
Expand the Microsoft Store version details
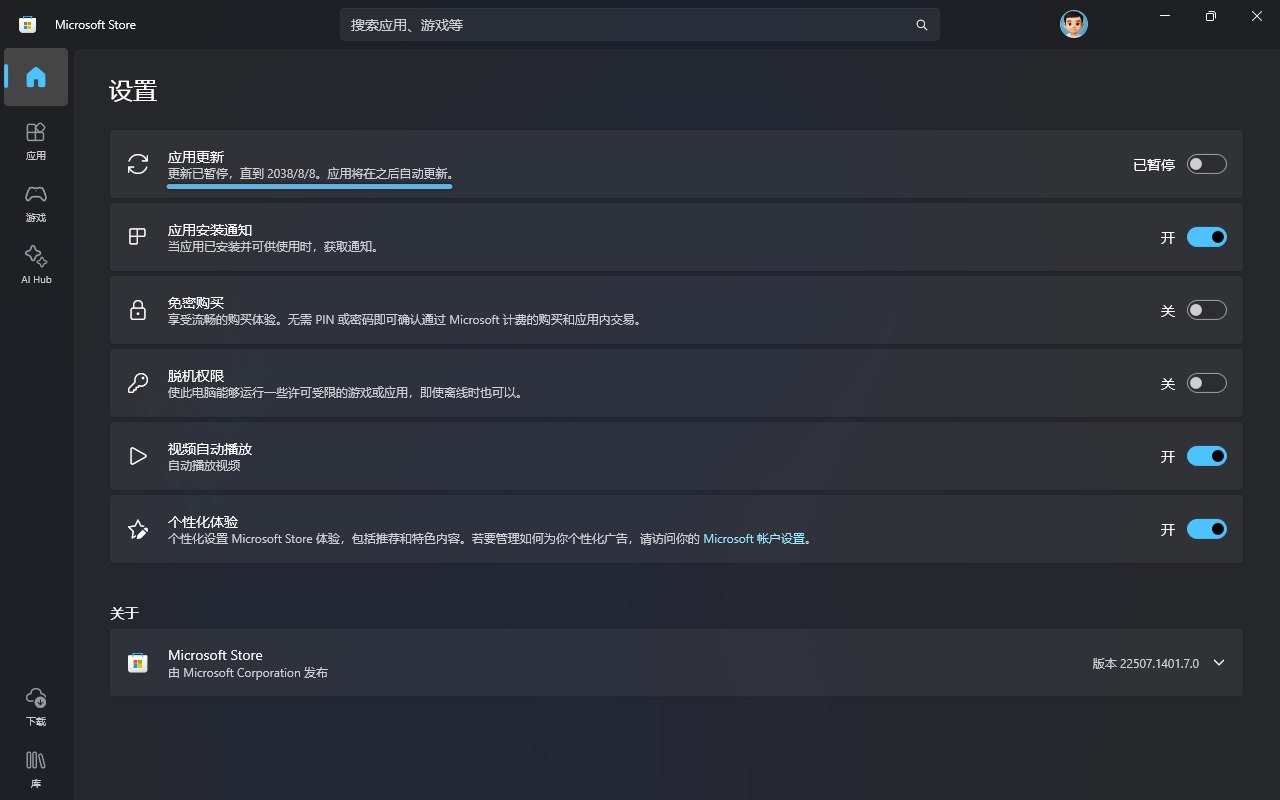click(x=1219, y=662)
